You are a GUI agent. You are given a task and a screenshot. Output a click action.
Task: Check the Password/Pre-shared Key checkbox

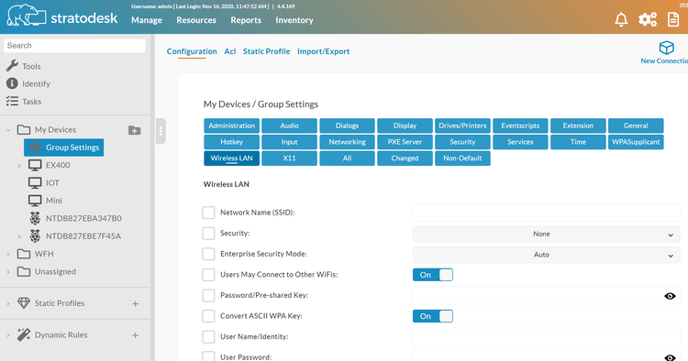[208, 295]
